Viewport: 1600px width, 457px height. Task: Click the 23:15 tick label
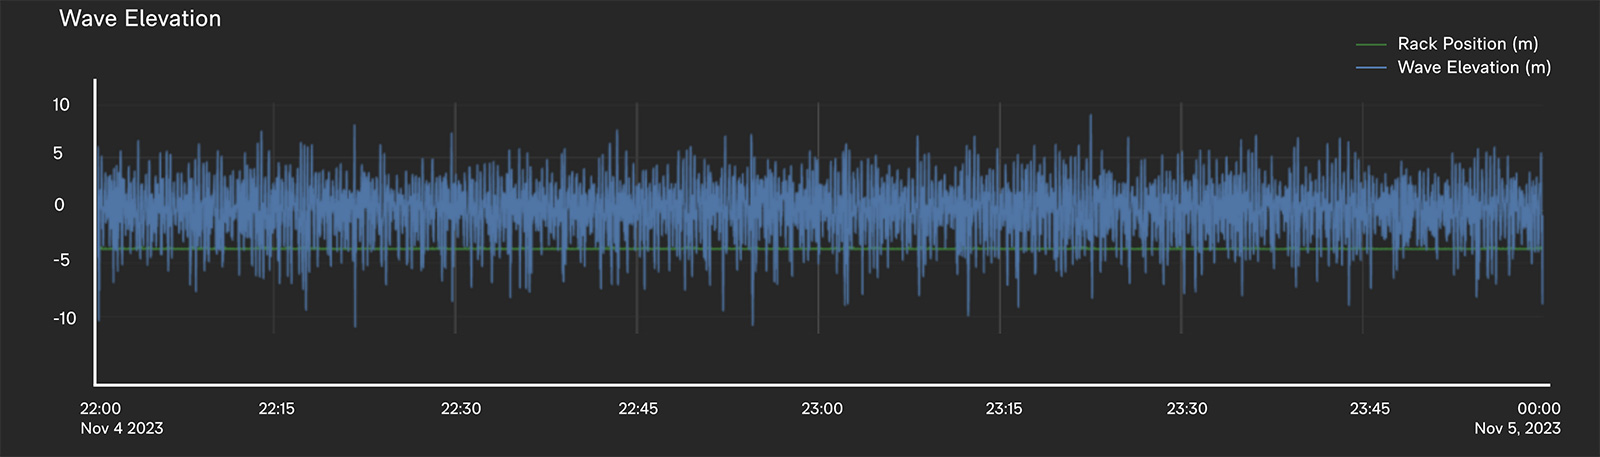(1004, 409)
